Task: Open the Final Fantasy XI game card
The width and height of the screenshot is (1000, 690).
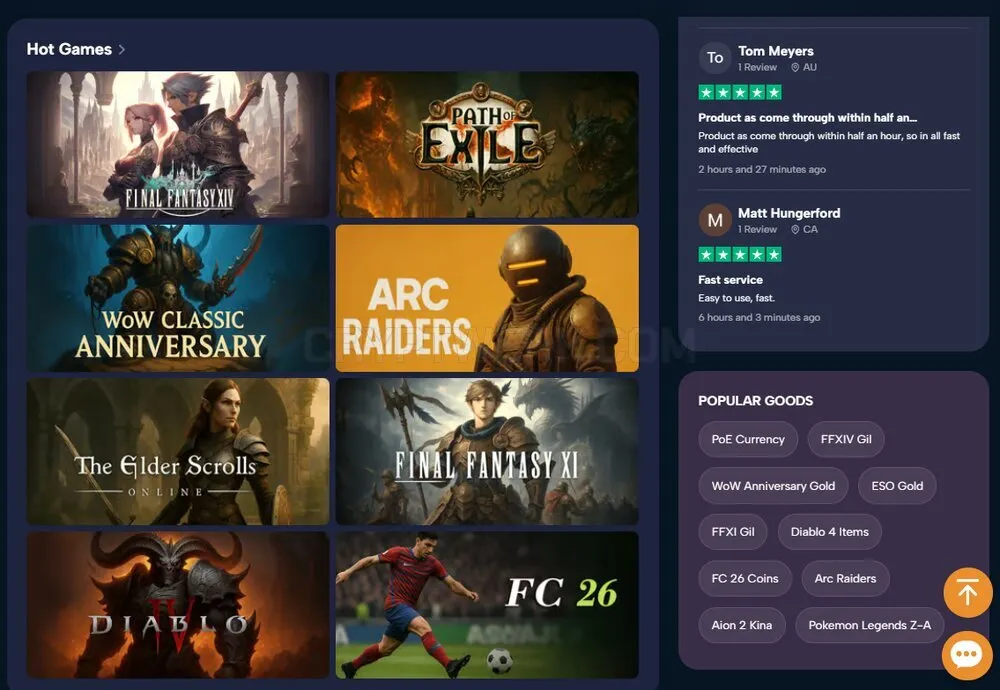Action: [x=487, y=451]
